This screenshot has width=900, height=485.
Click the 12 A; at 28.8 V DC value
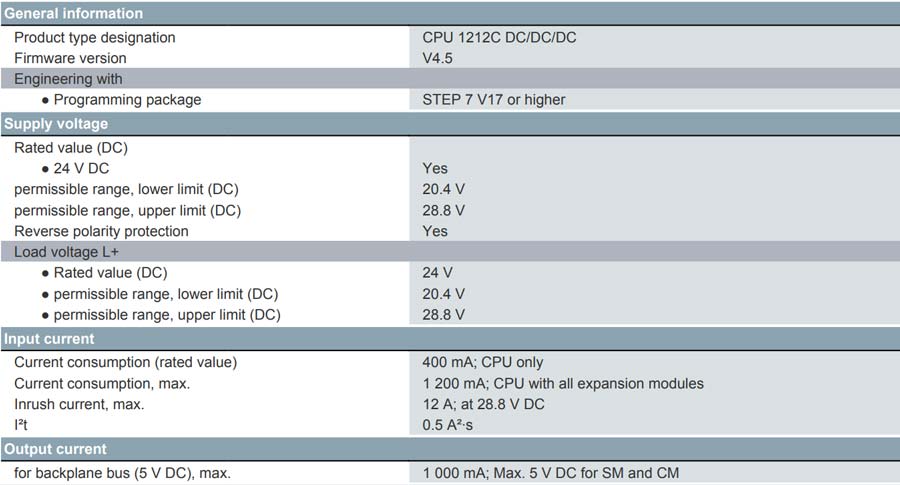pos(483,404)
